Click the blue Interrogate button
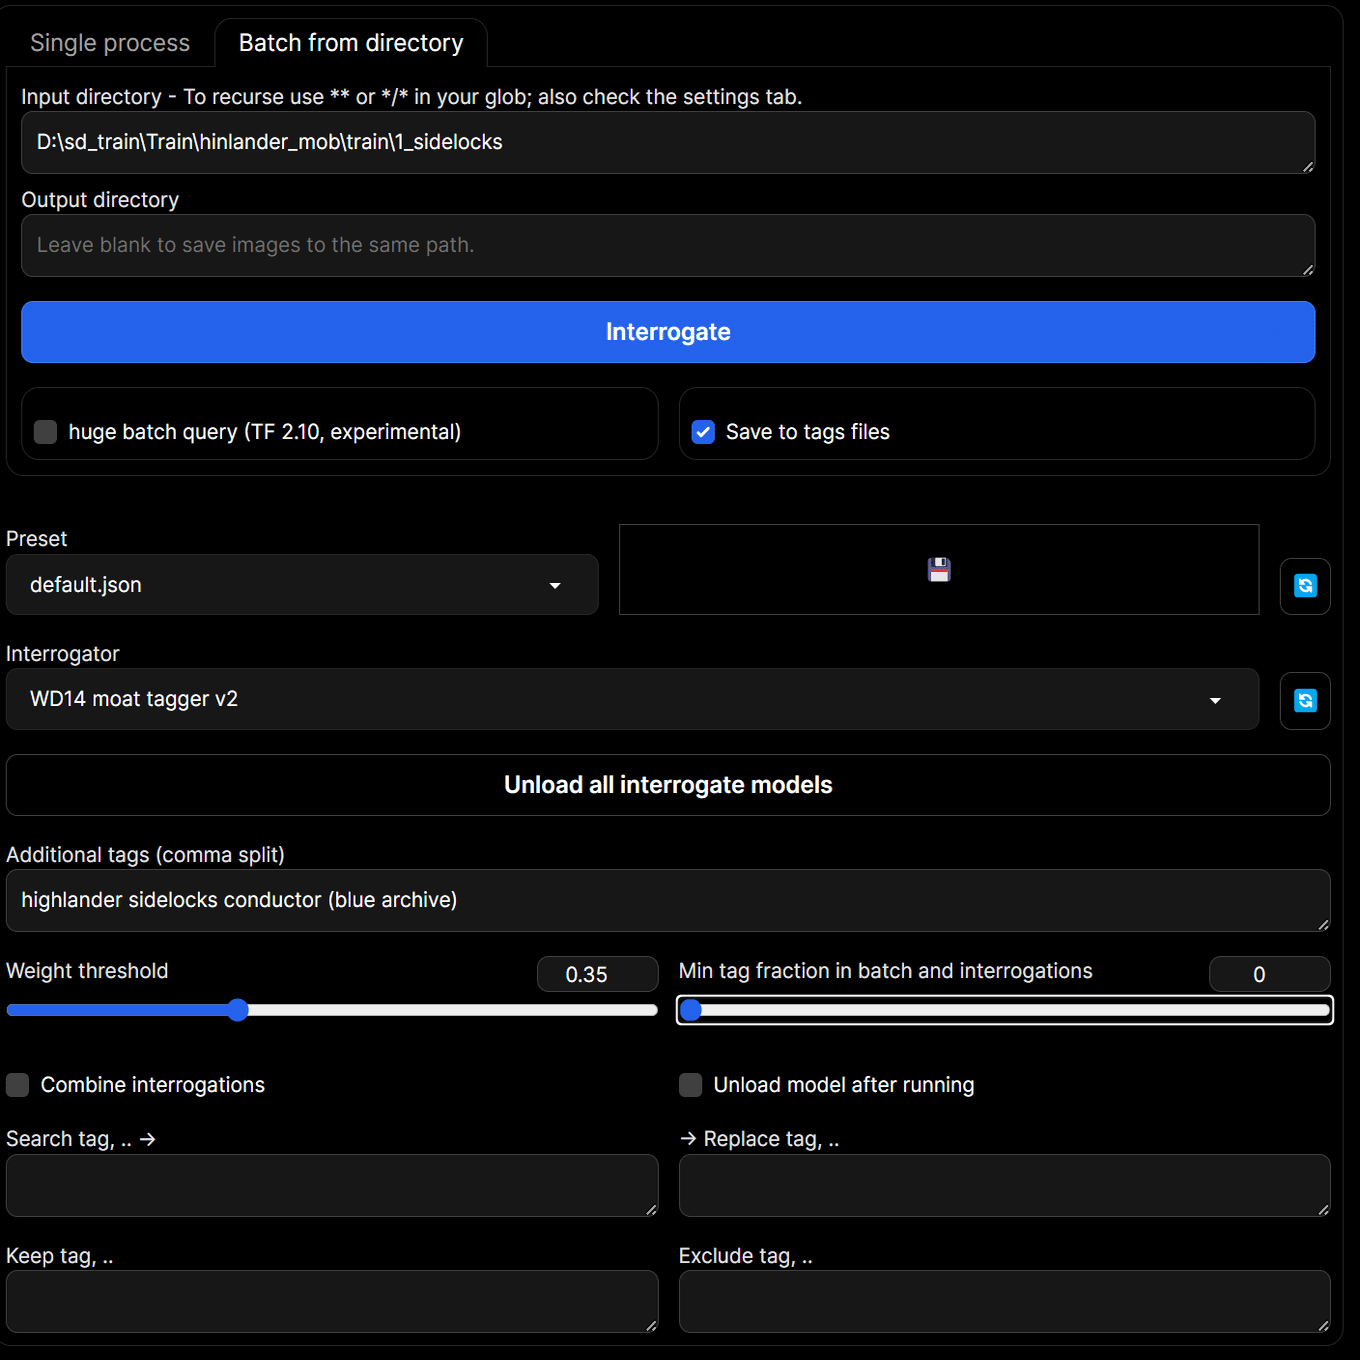Screen dimensions: 1360x1360 [x=668, y=332]
